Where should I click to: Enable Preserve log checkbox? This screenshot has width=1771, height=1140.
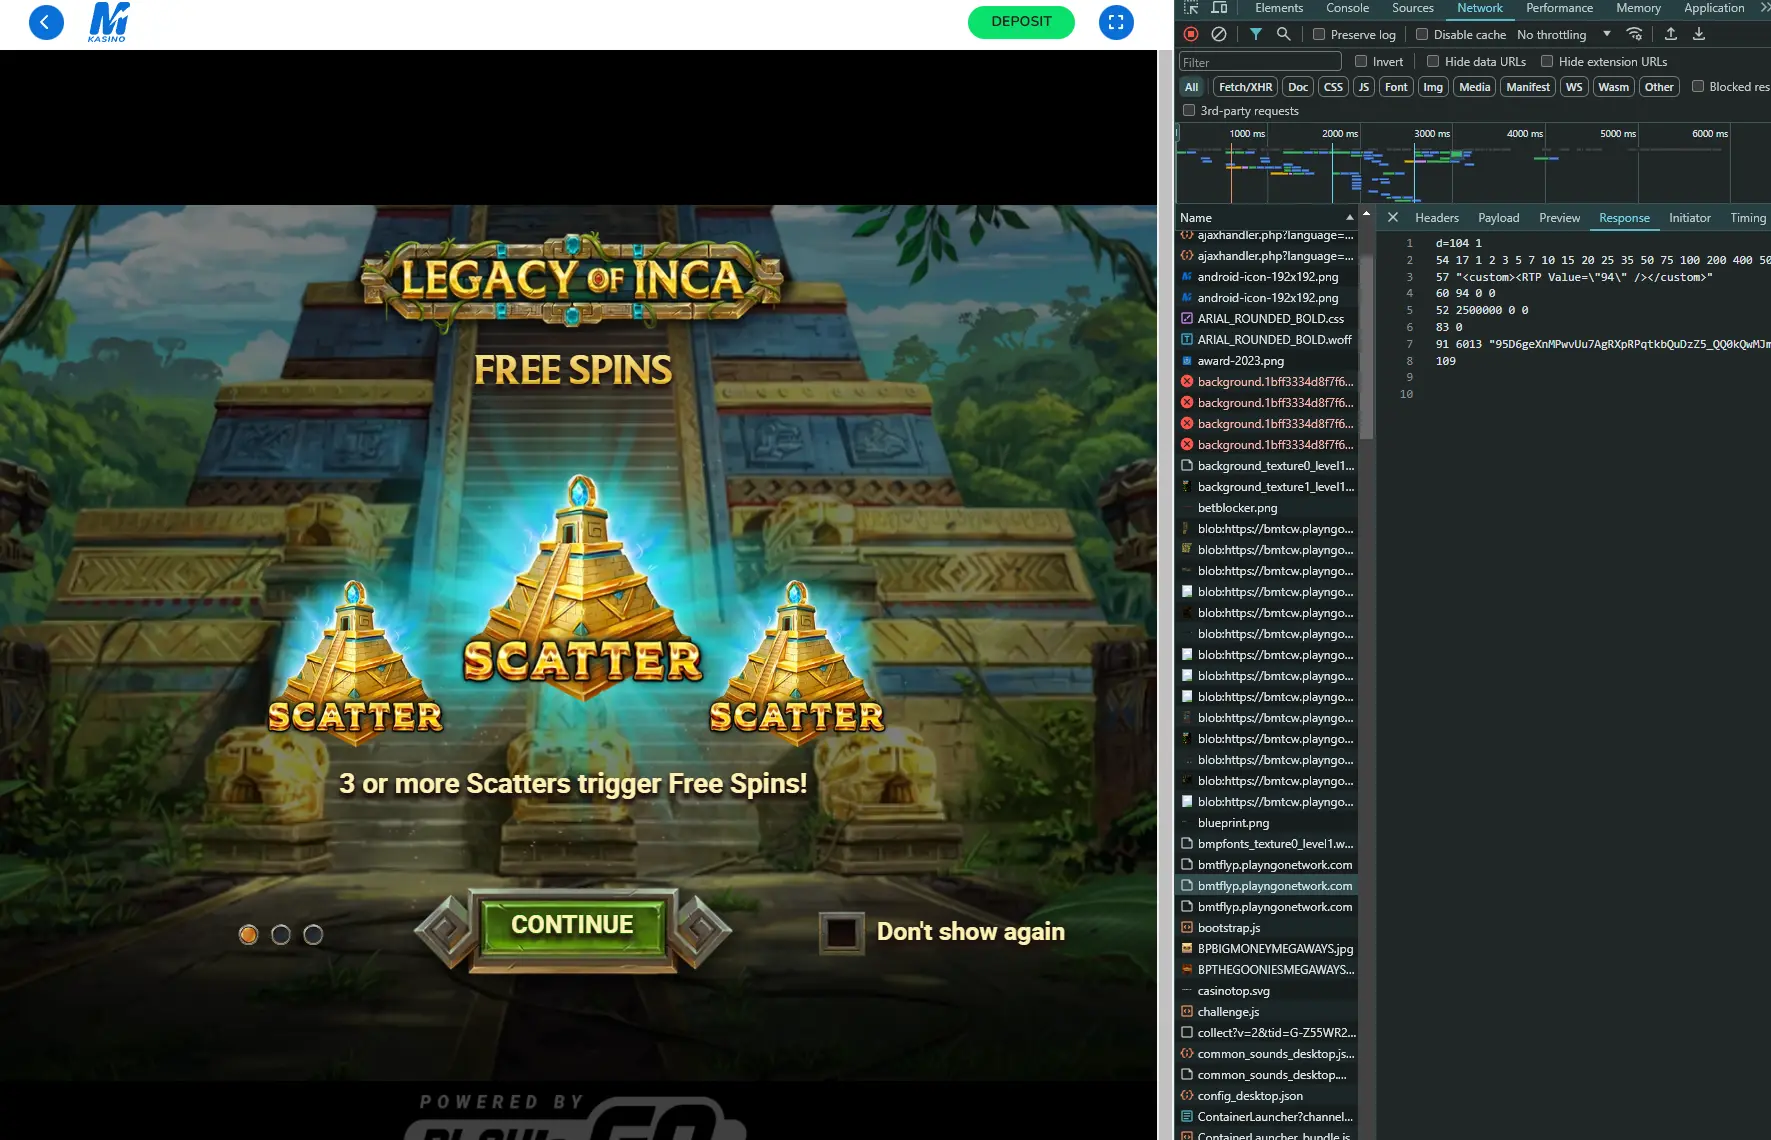tap(1319, 34)
